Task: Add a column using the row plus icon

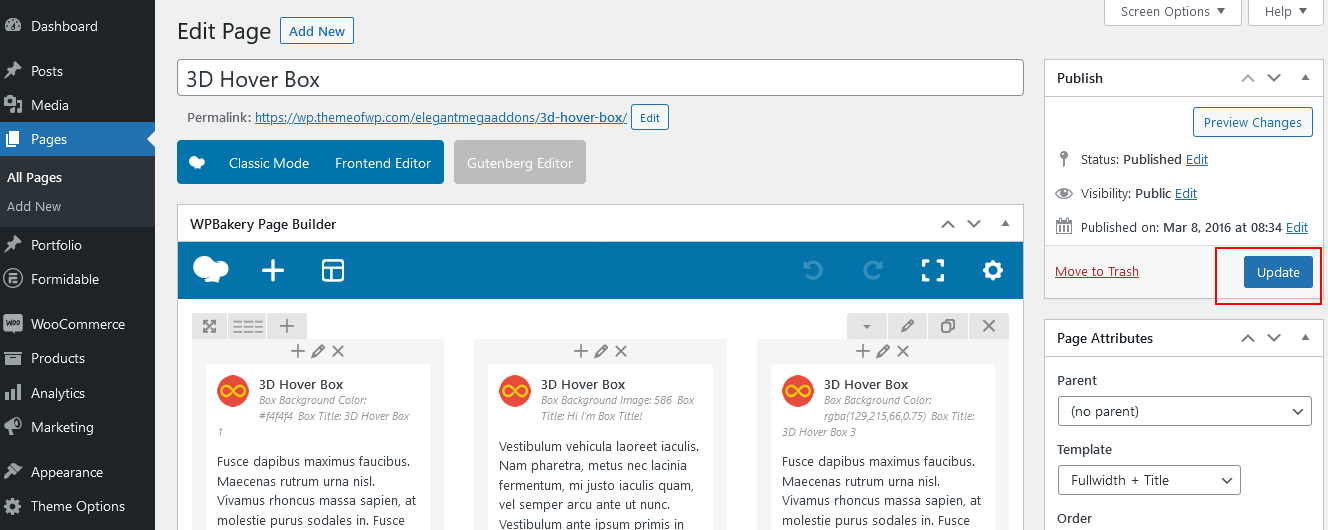Action: (286, 326)
